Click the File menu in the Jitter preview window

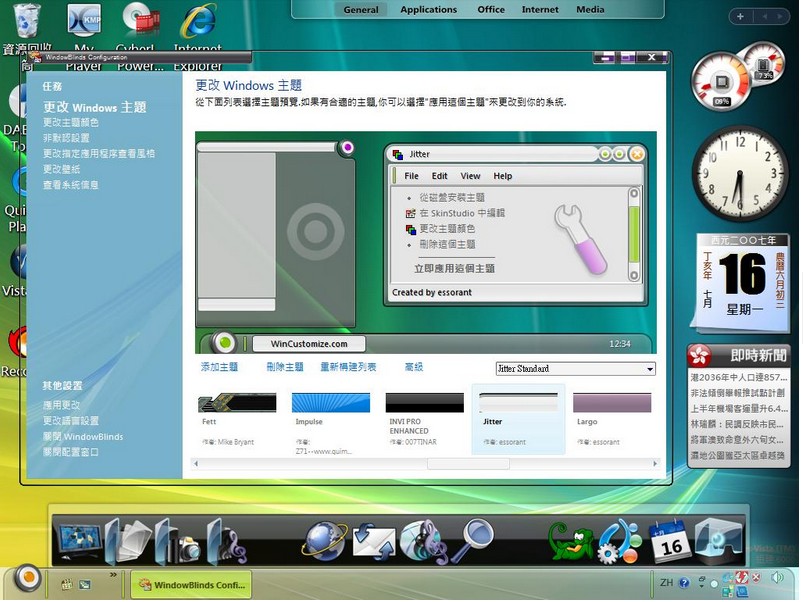point(411,176)
